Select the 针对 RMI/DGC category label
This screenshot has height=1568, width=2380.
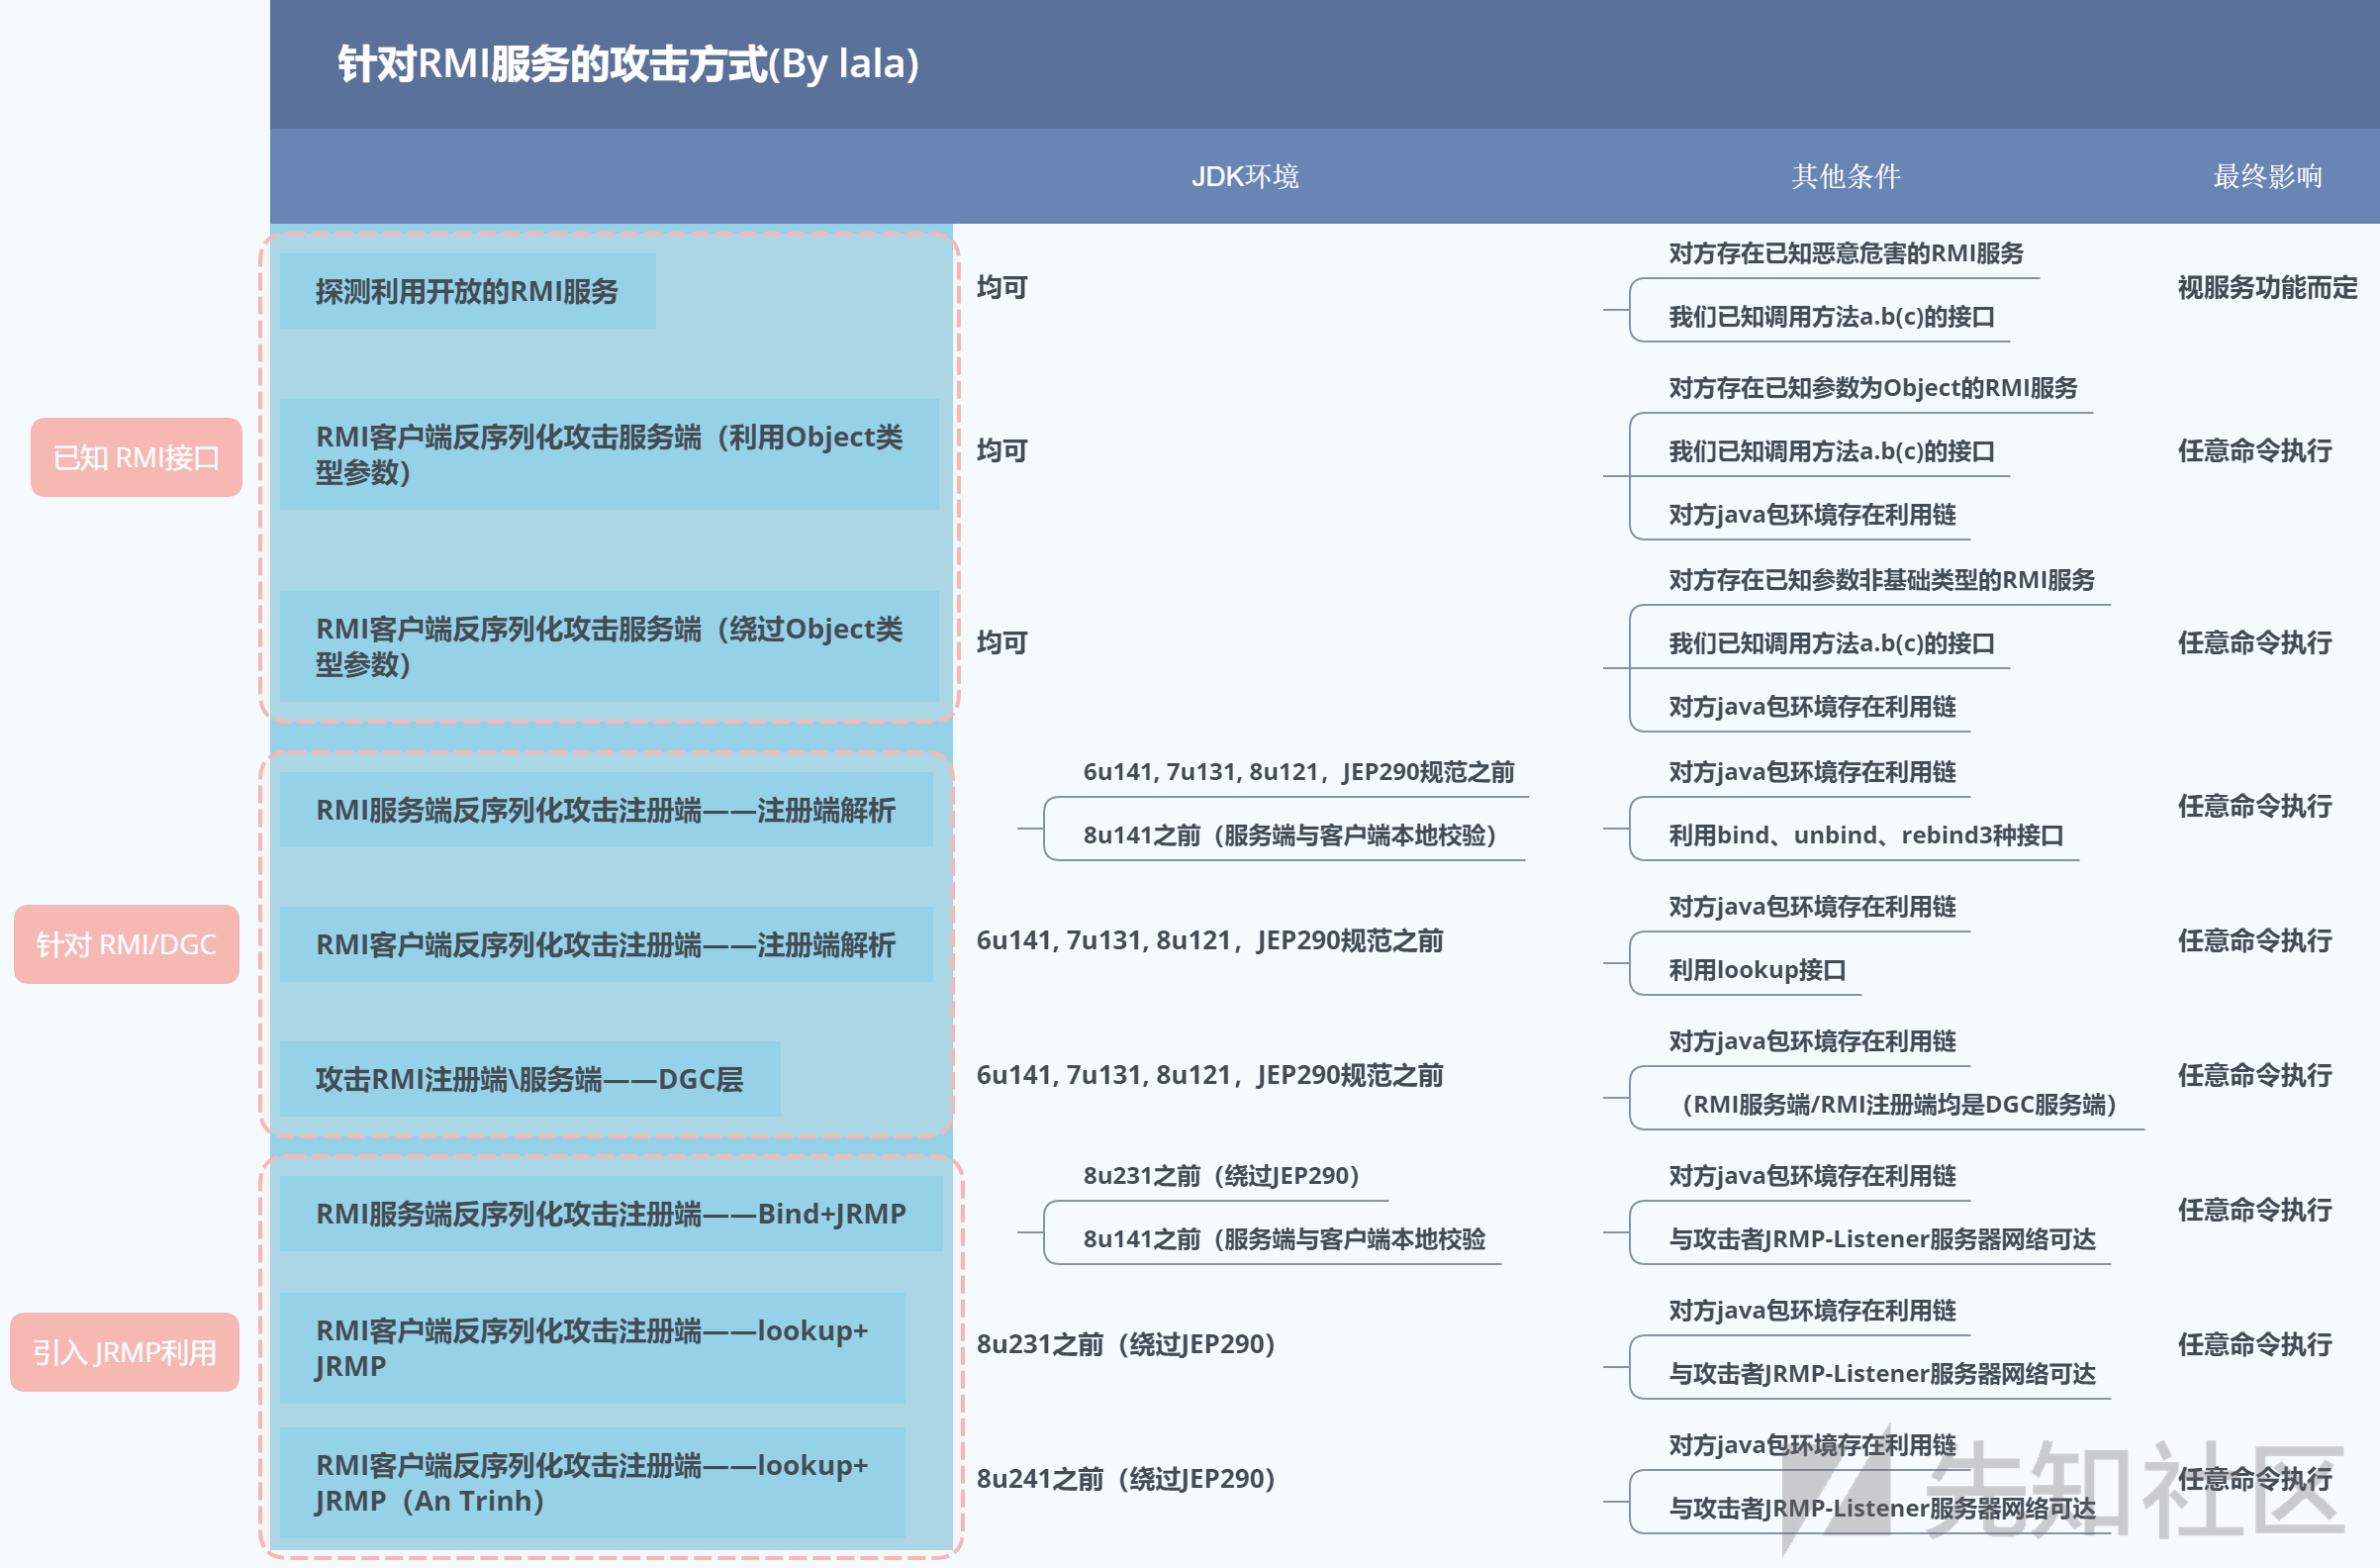pyautogui.click(x=126, y=944)
